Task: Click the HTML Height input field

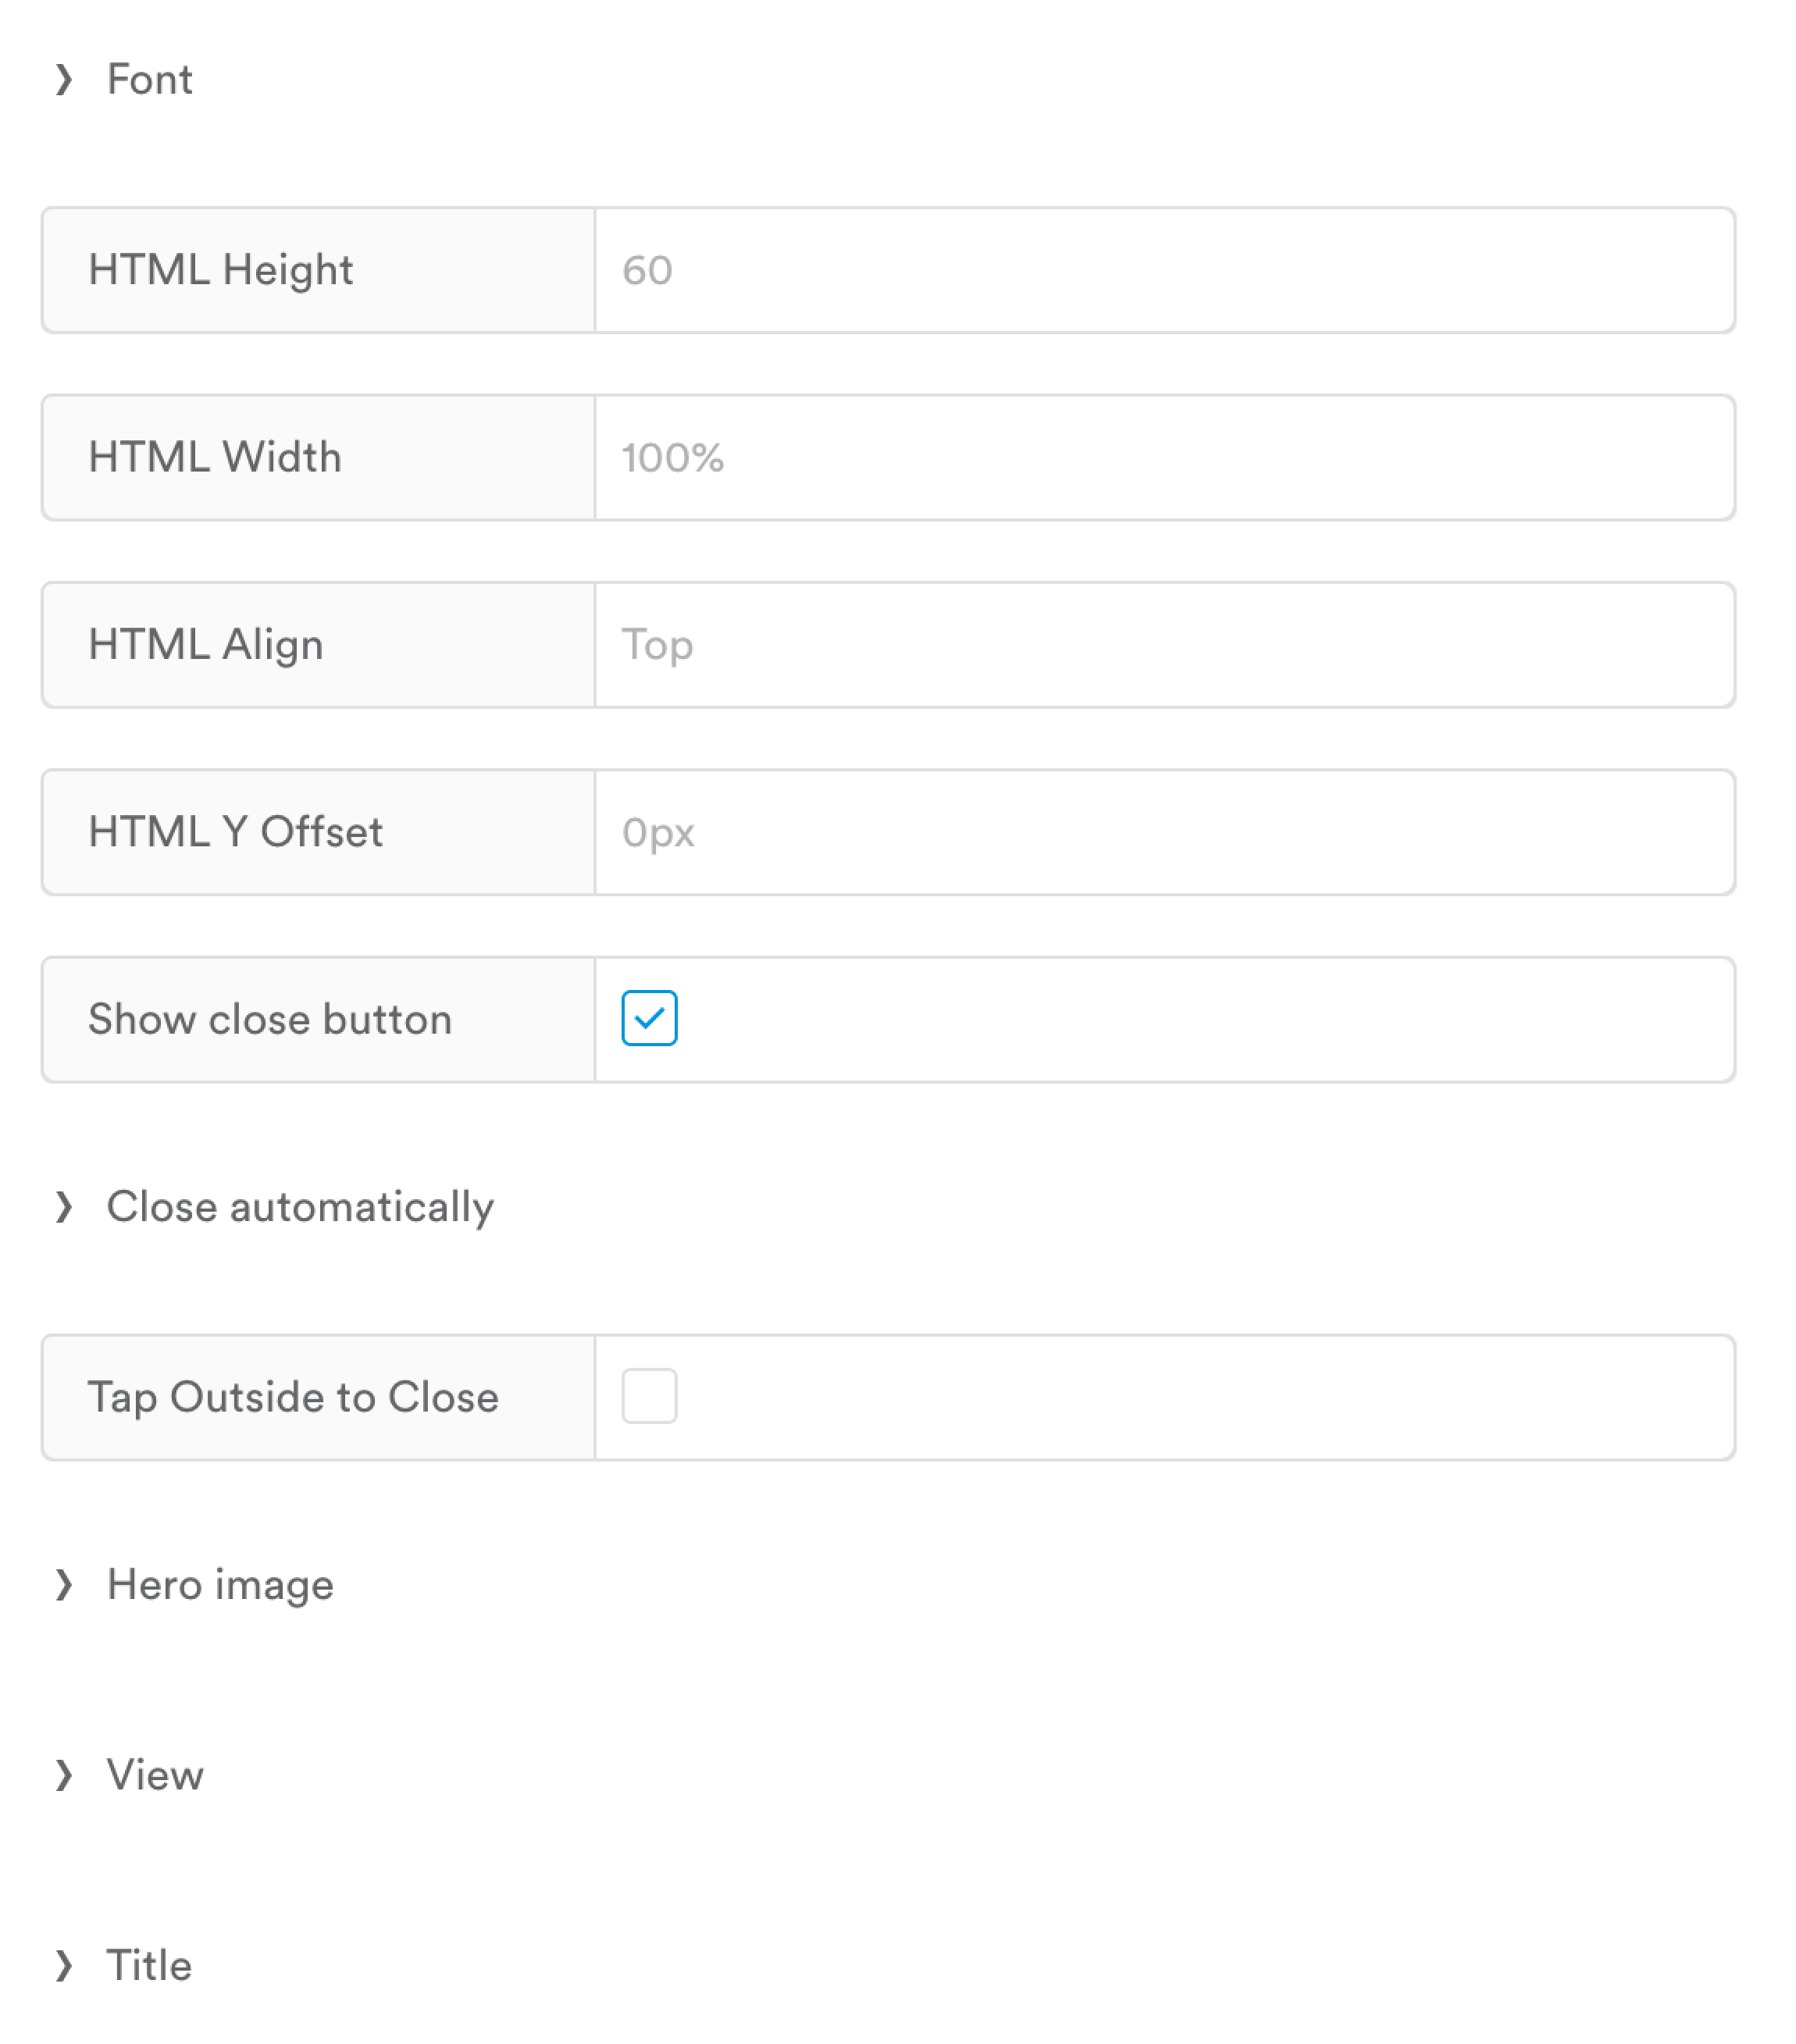Action: (x=1163, y=270)
